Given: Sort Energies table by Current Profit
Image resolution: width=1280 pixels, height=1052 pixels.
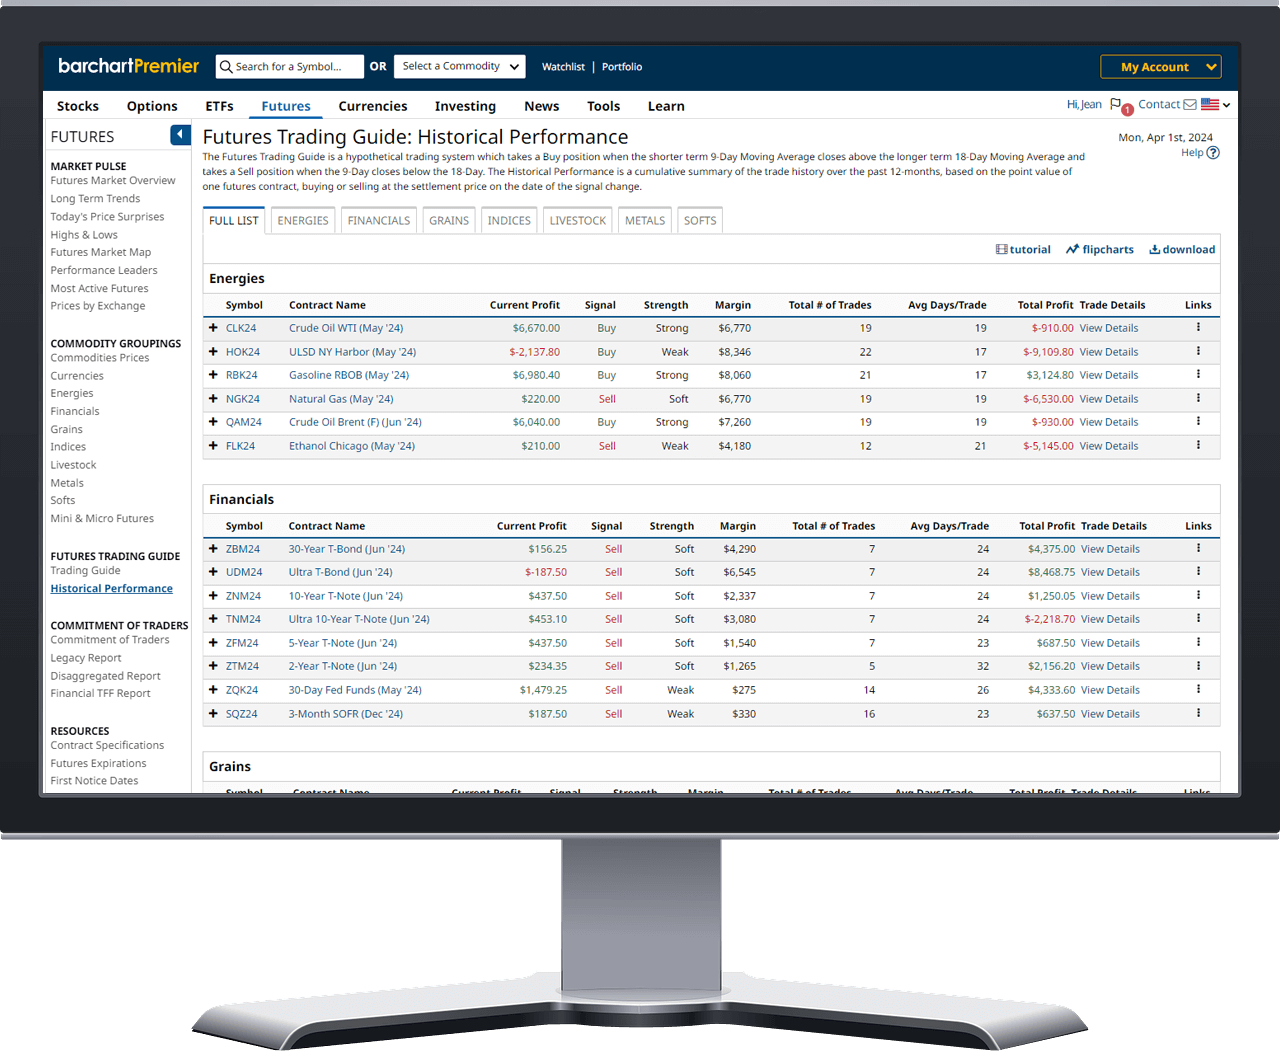Looking at the screenshot, I should (525, 305).
